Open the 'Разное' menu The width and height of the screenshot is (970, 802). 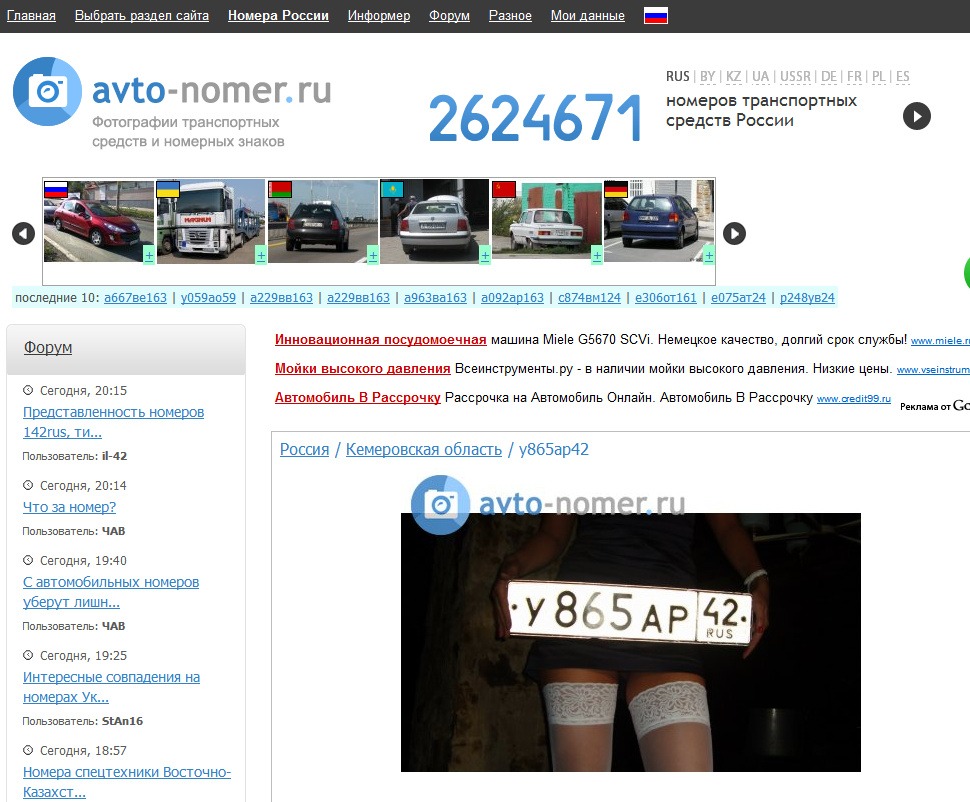pos(510,15)
